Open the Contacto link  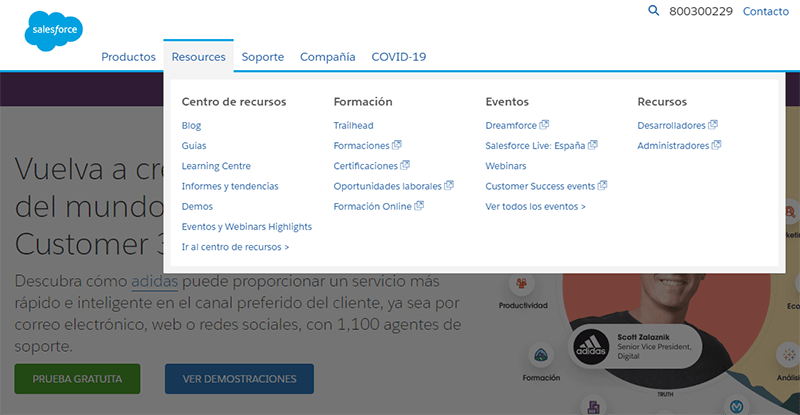[x=765, y=11]
